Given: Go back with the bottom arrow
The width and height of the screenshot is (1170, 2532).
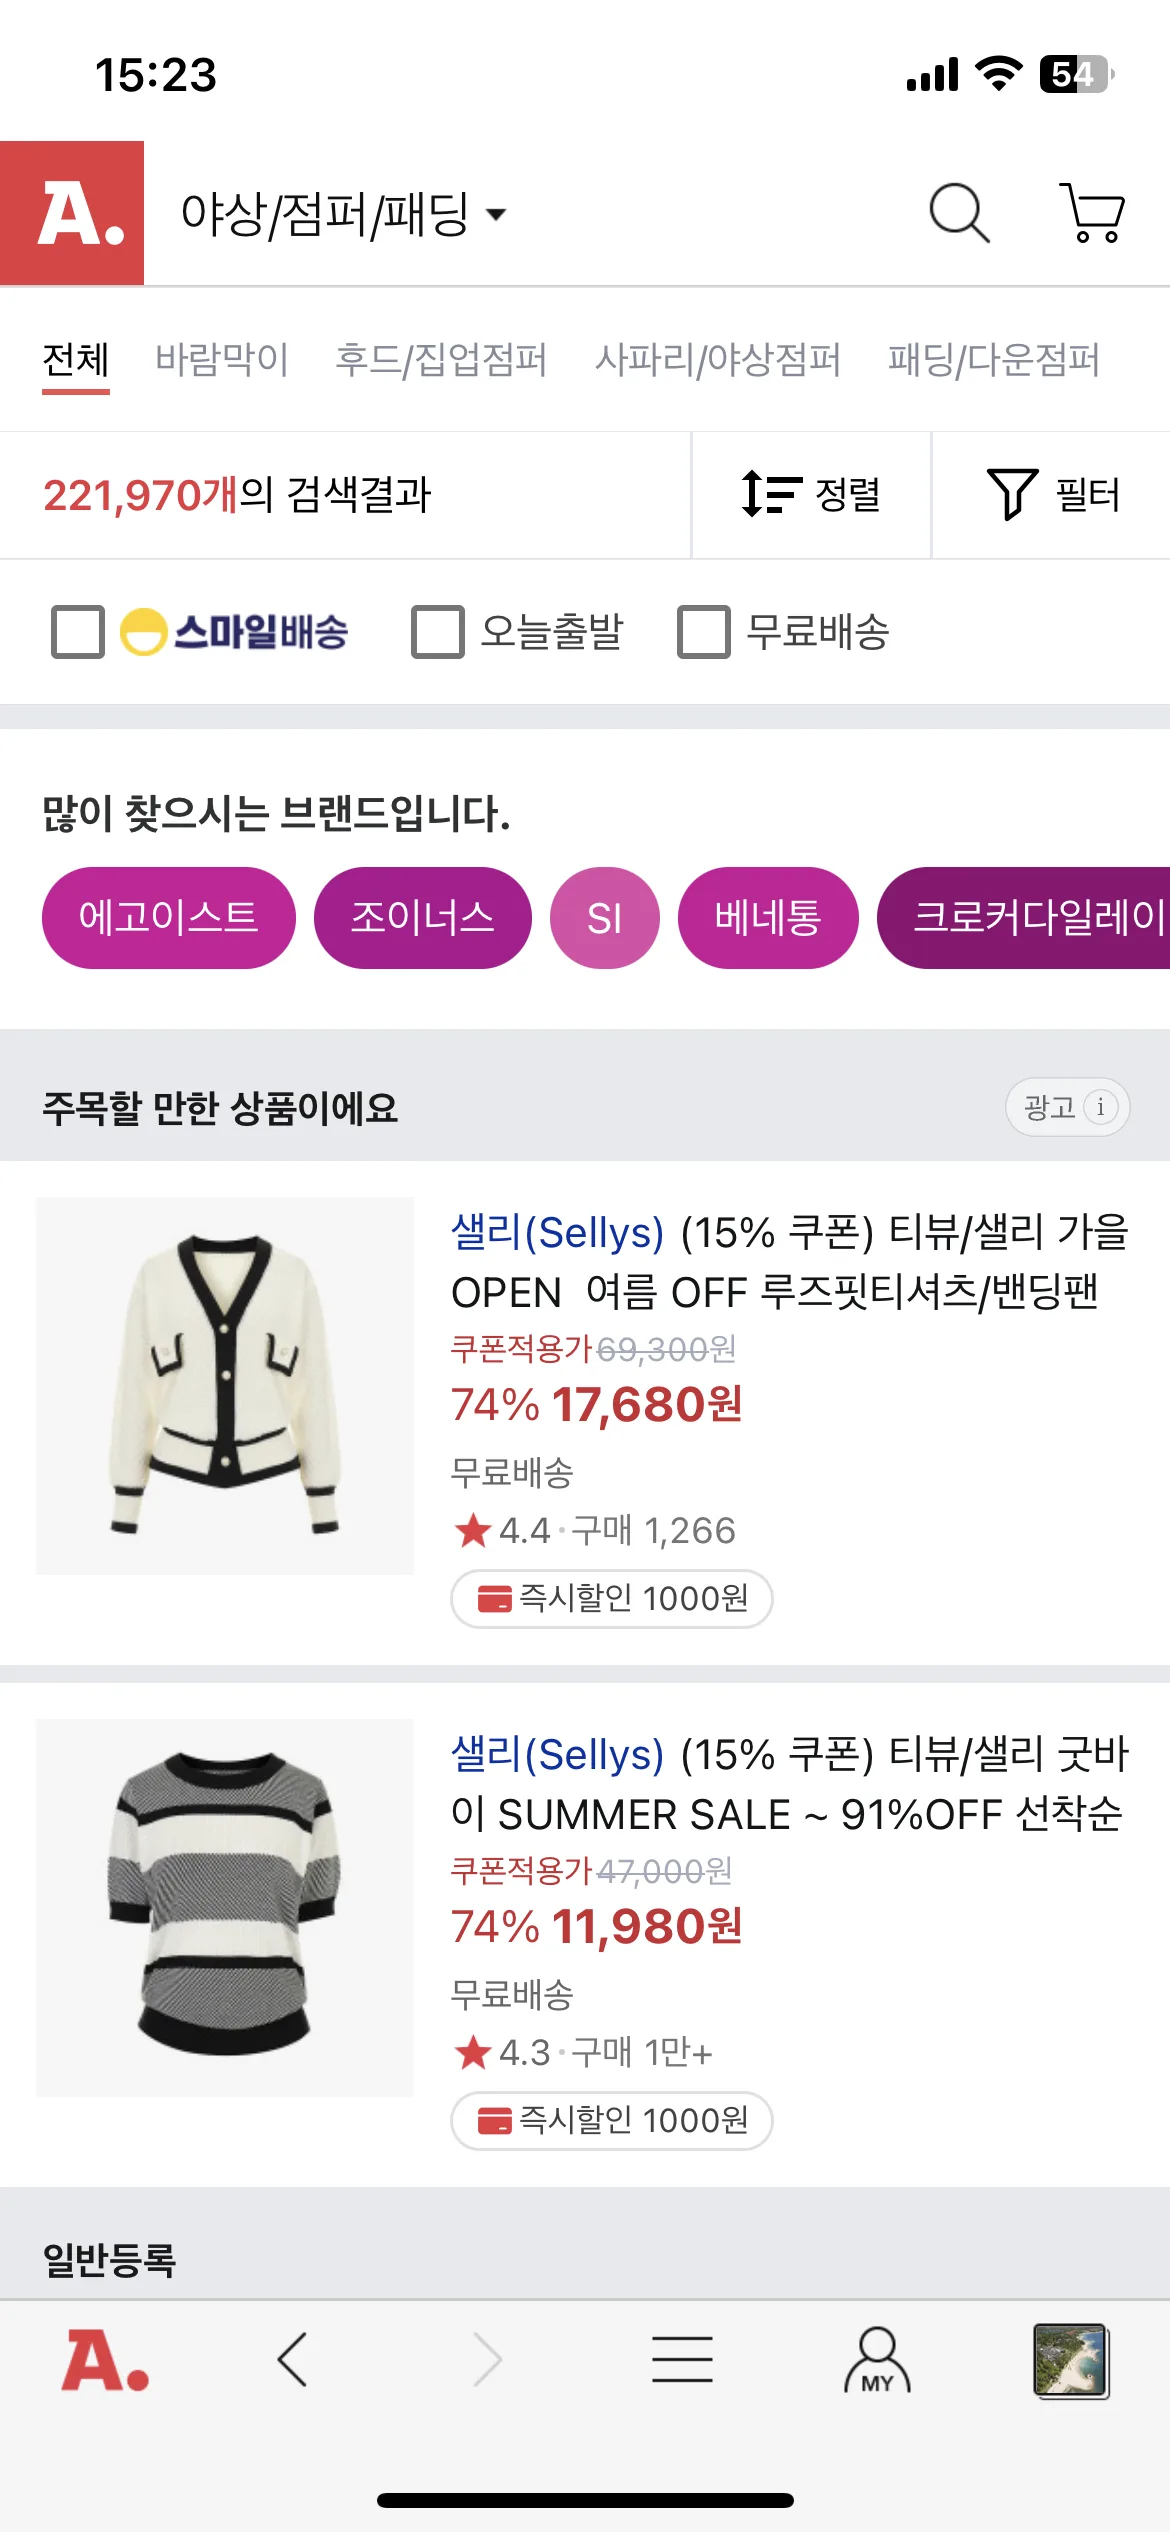Looking at the screenshot, I should [x=292, y=2360].
